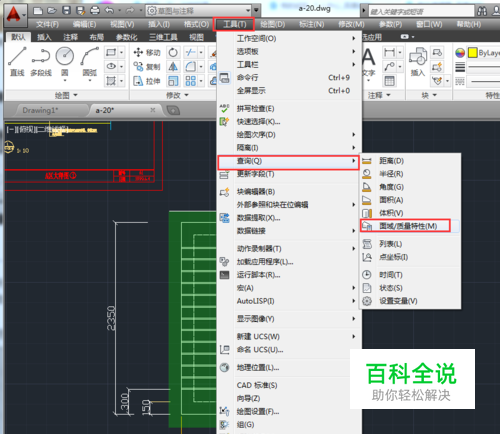
Task: Click the Undo arrow icon
Action: coord(109,11)
